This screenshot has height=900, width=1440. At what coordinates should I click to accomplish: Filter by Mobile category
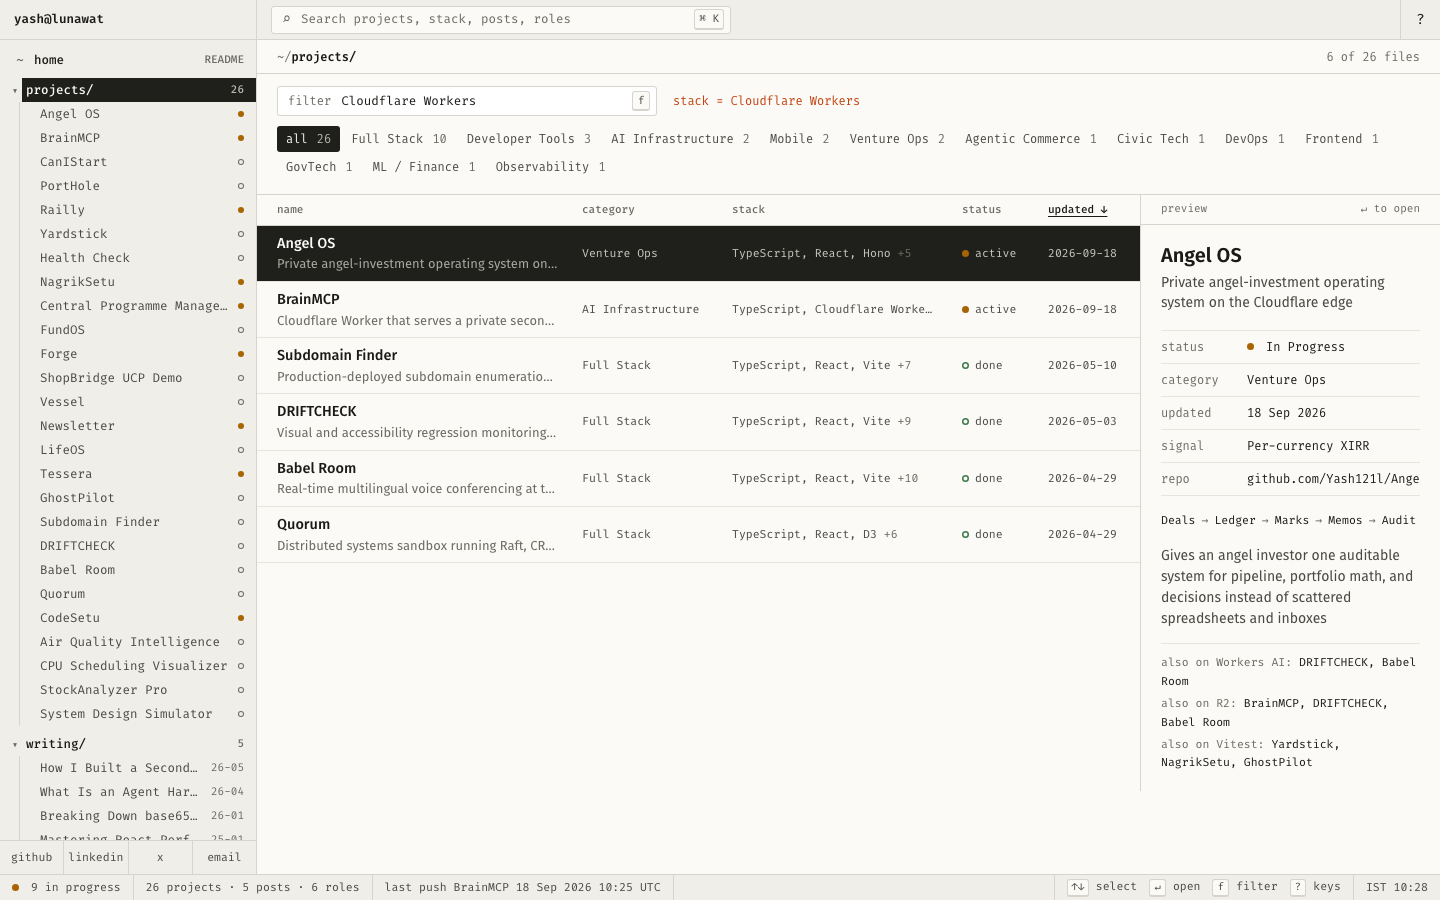click(800, 139)
